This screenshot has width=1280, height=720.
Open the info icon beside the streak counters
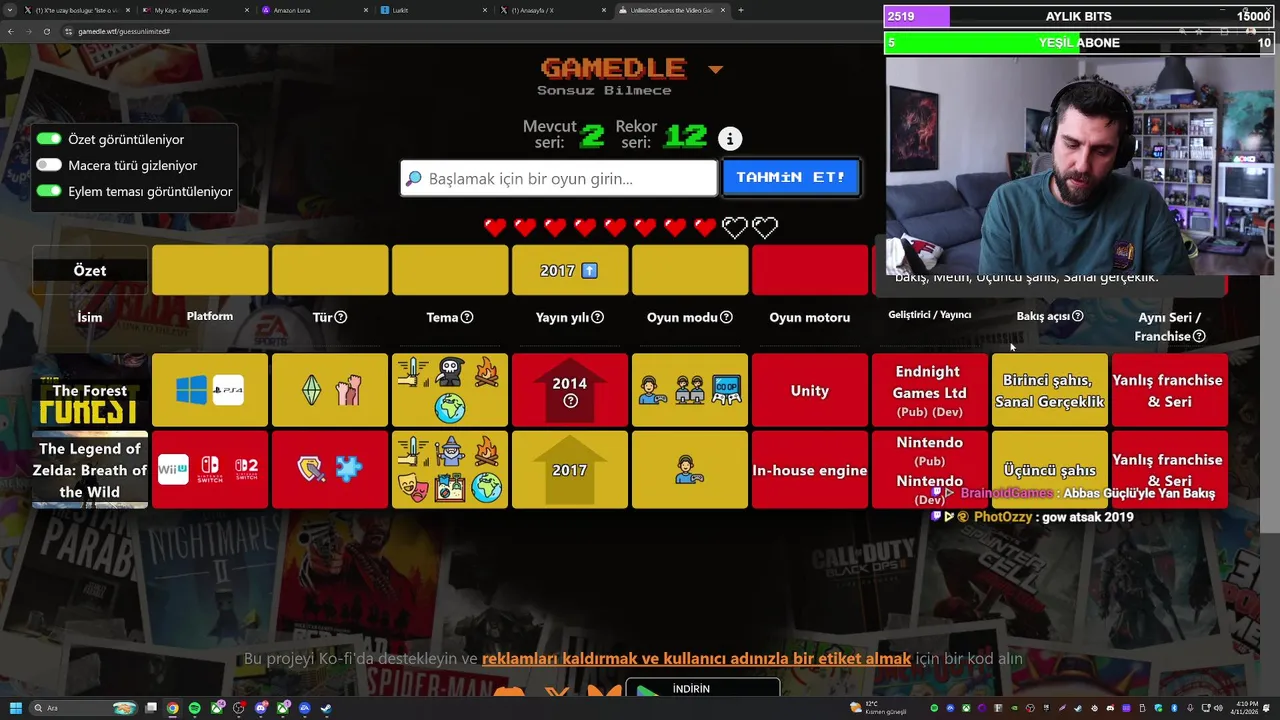point(730,139)
